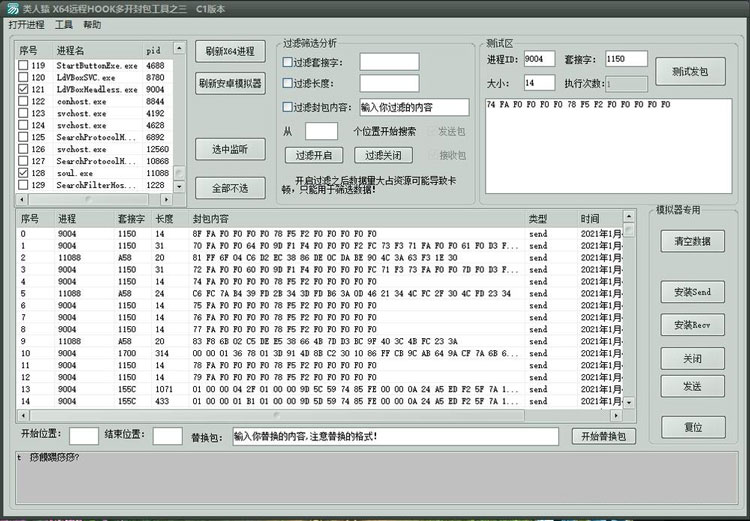The height and width of the screenshot is (521, 750).
Task: Uncheck the LdVBoxHeadless.exe process checkbox
Action: (x=23, y=90)
